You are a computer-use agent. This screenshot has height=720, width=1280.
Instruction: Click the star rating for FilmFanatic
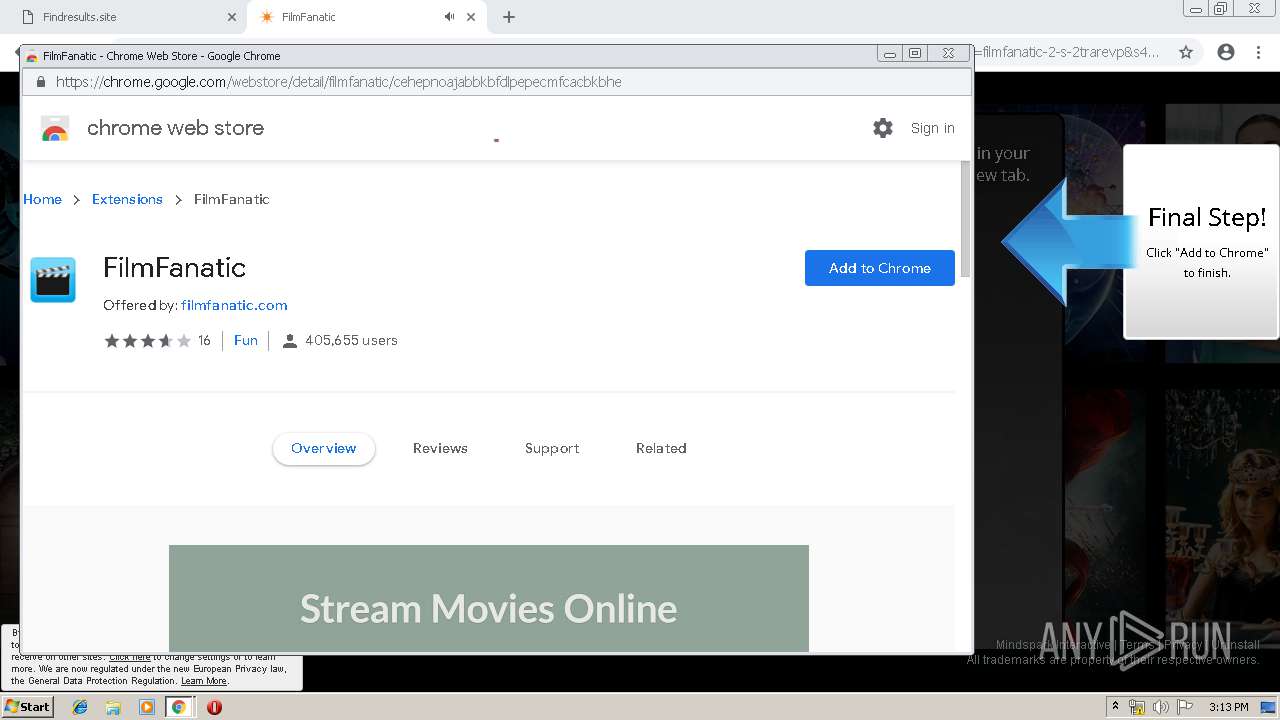pyautogui.click(x=147, y=341)
